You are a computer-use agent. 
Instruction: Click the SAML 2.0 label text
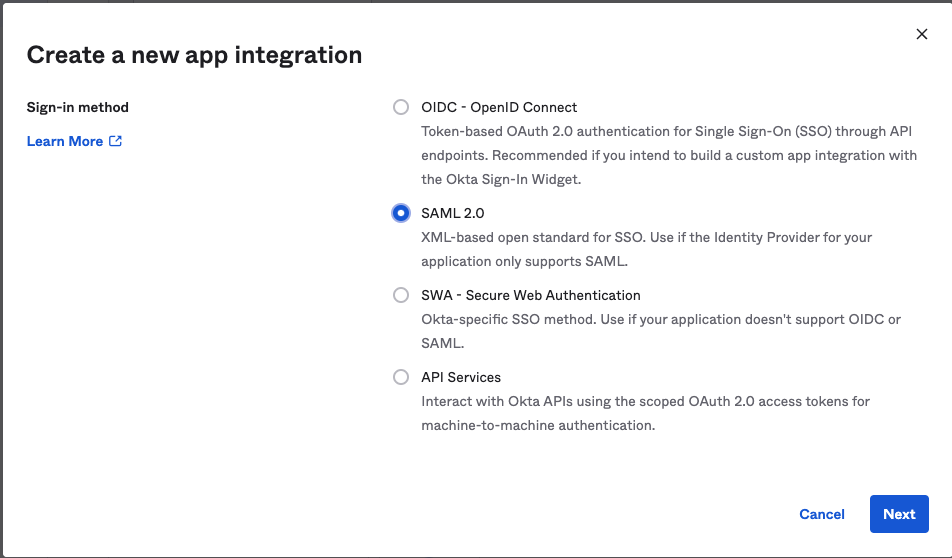(x=453, y=213)
